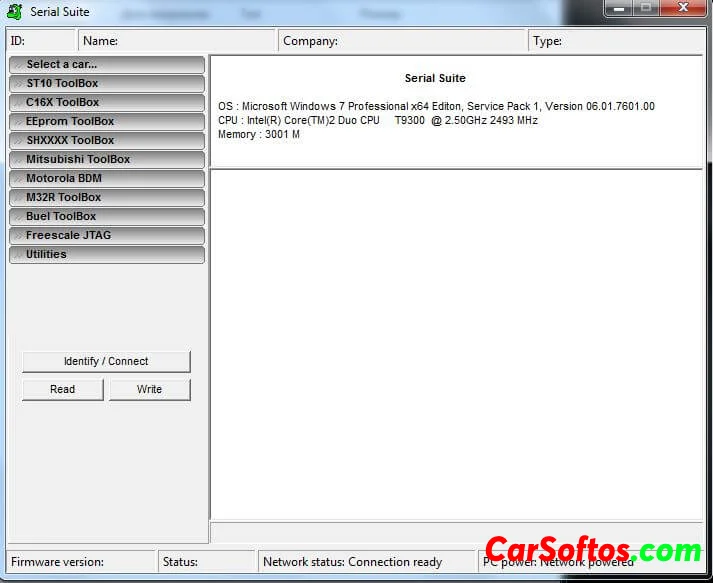Expand the ST10 ToolBox section

click(x=107, y=84)
